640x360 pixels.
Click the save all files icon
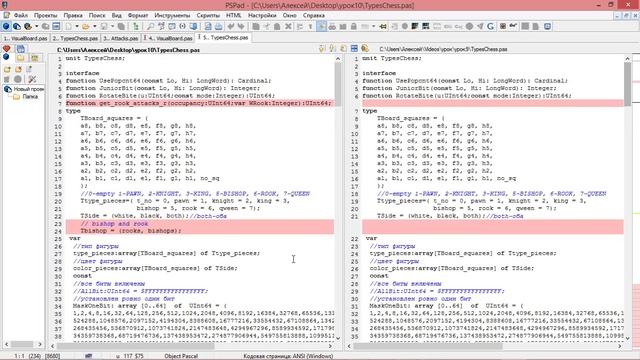pyautogui.click(x=121, y=27)
